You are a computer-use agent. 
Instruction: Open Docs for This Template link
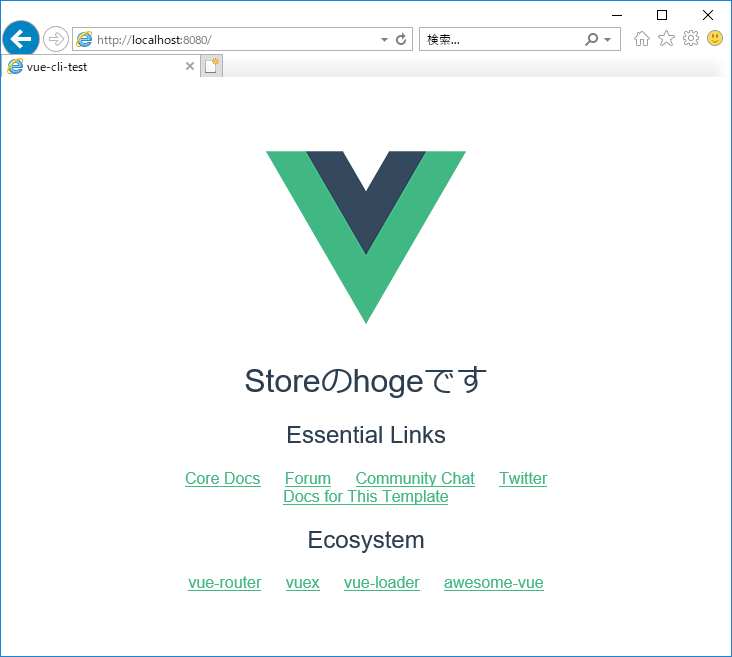(x=366, y=496)
